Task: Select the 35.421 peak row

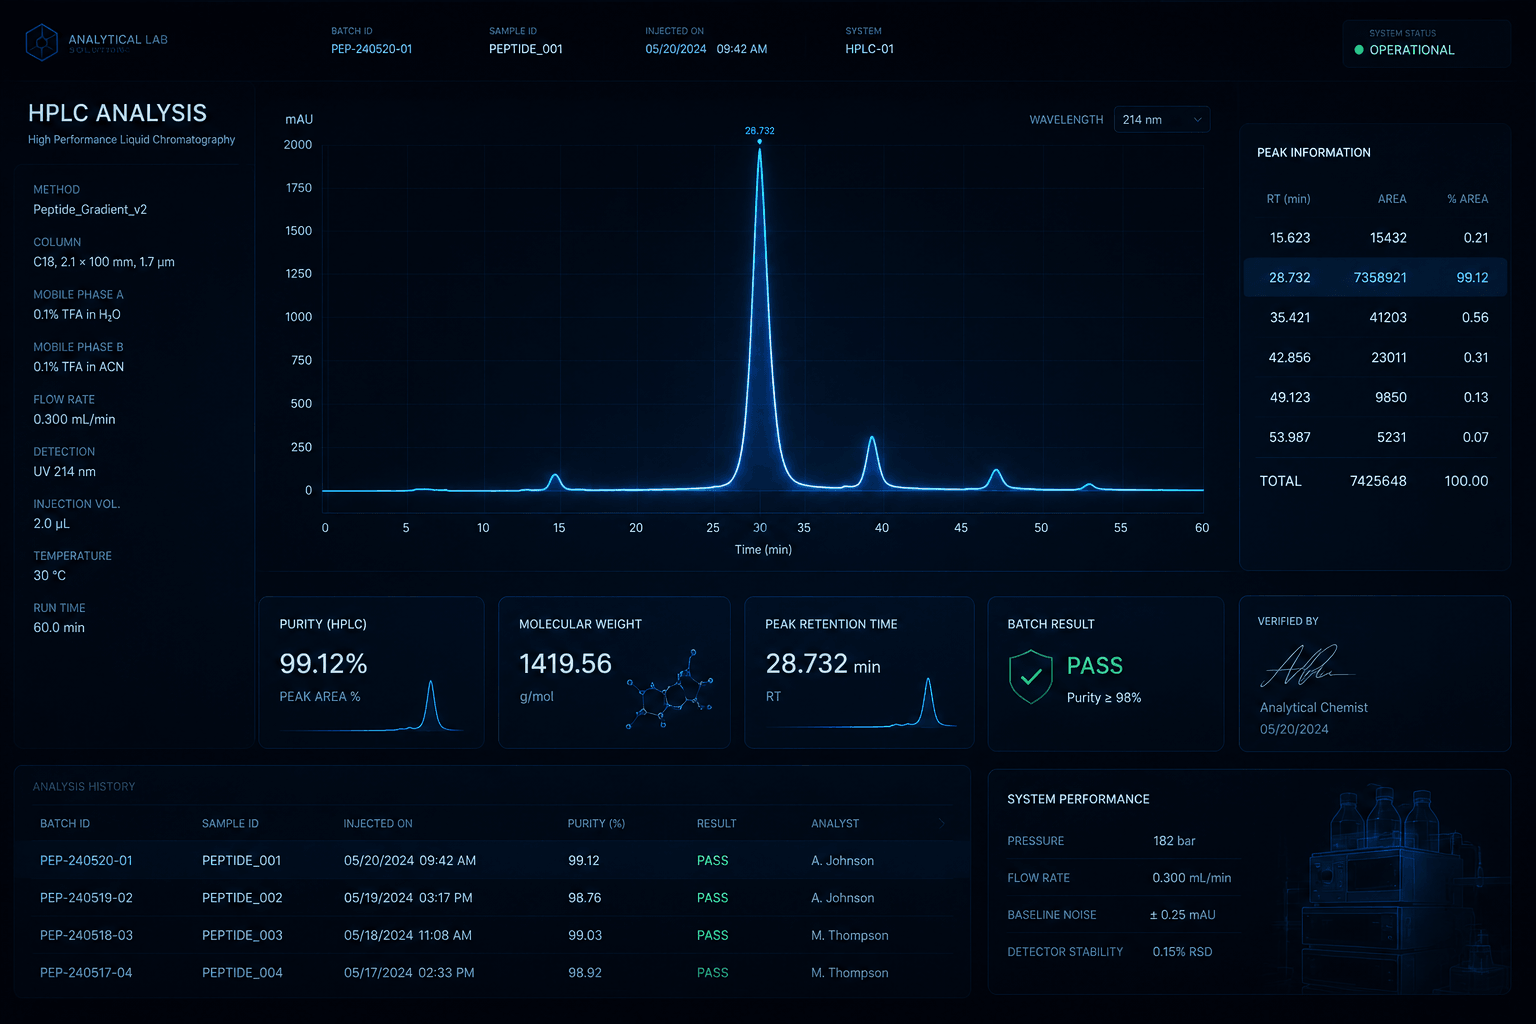Action: pyautogui.click(x=1375, y=318)
